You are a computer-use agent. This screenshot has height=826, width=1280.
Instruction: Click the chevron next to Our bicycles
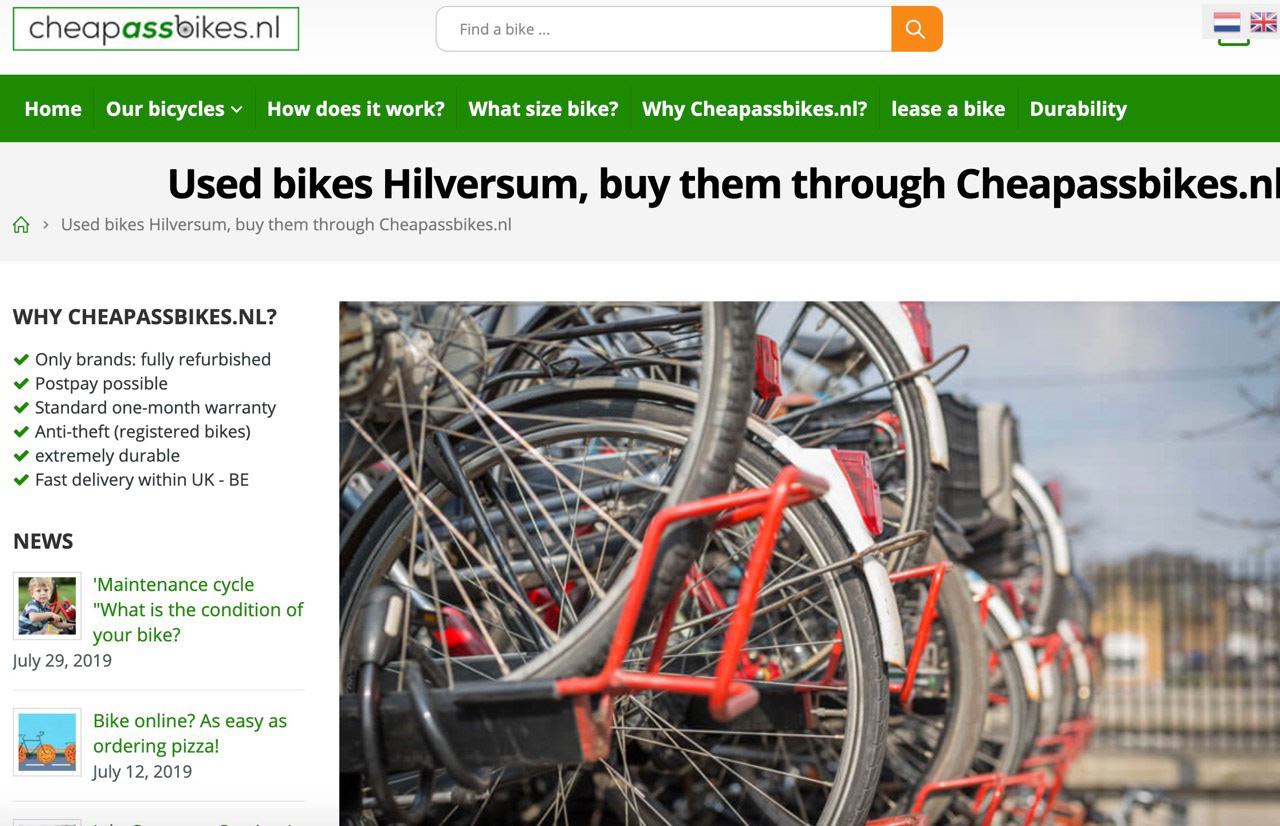[237, 110]
